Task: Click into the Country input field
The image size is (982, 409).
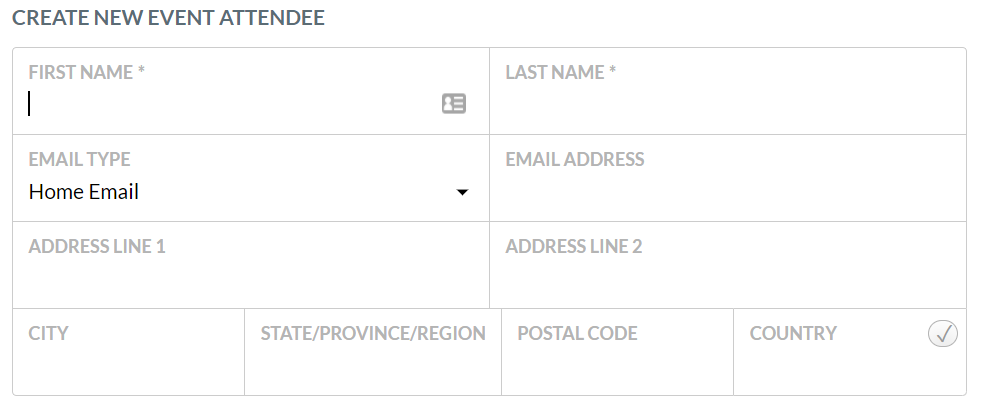Action: coord(850,366)
